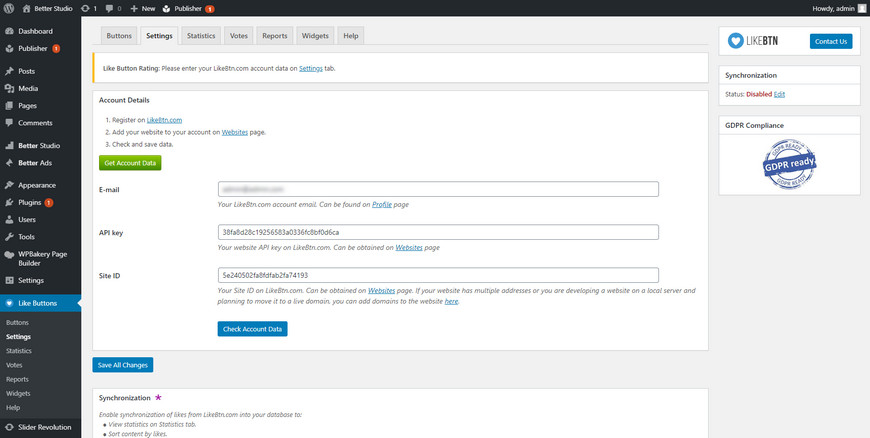Image resolution: width=870 pixels, height=438 pixels.
Task: Open Appearance paintbrush icon
Action: (9, 185)
